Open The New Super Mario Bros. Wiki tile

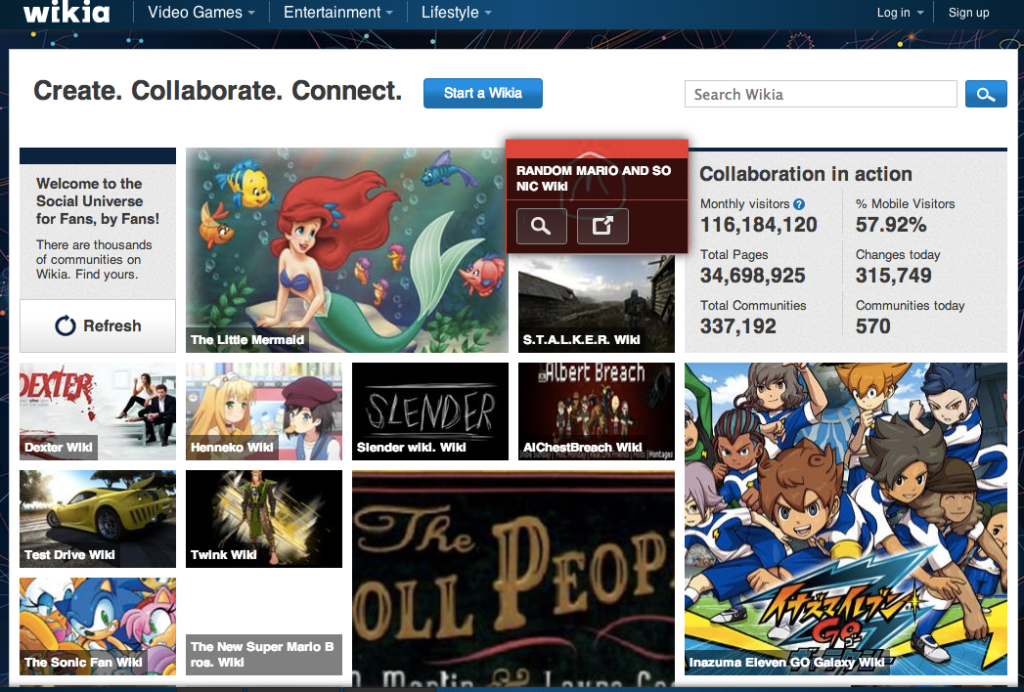(264, 626)
